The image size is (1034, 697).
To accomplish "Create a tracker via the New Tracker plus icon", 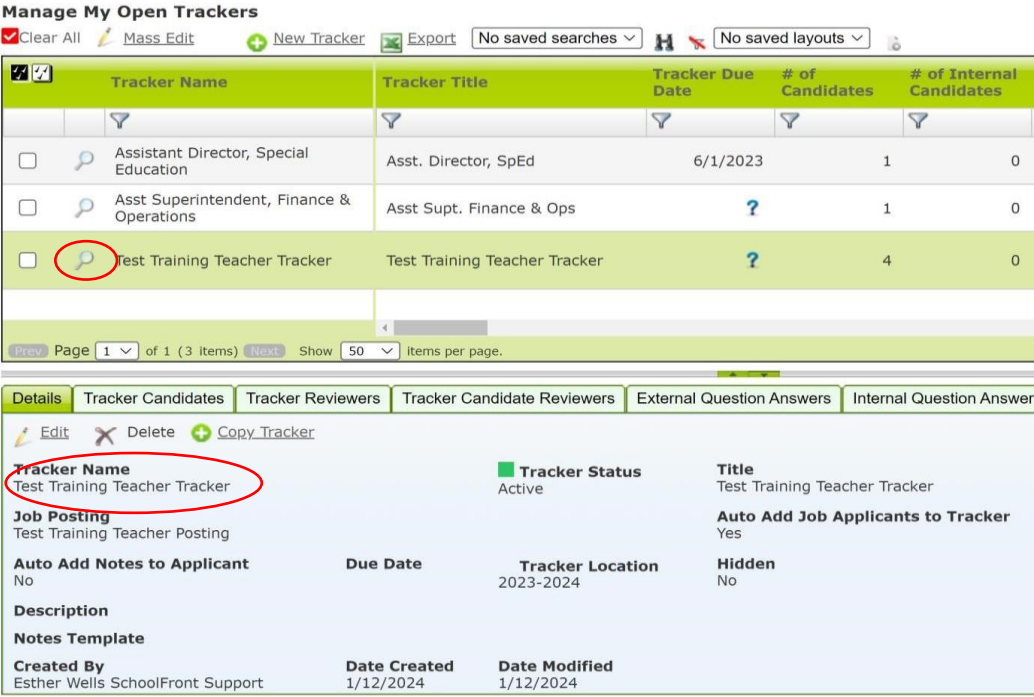I will coord(258,38).
